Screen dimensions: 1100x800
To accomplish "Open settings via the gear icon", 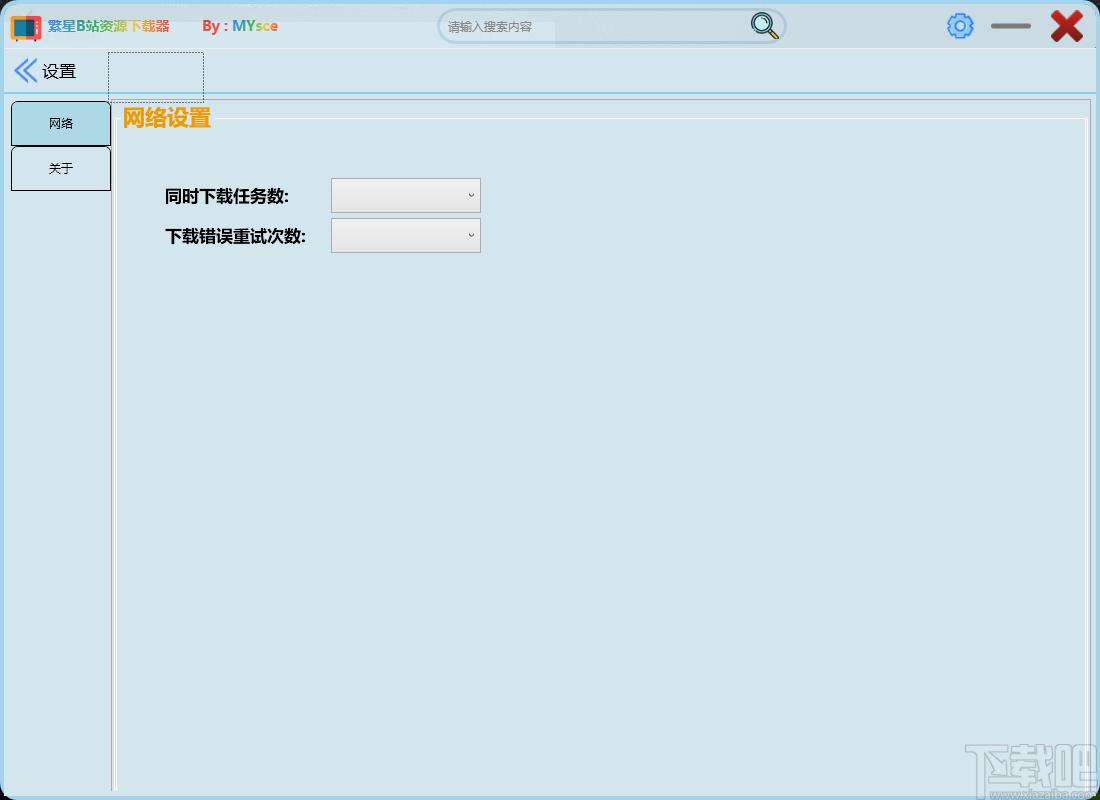I will coord(960,26).
